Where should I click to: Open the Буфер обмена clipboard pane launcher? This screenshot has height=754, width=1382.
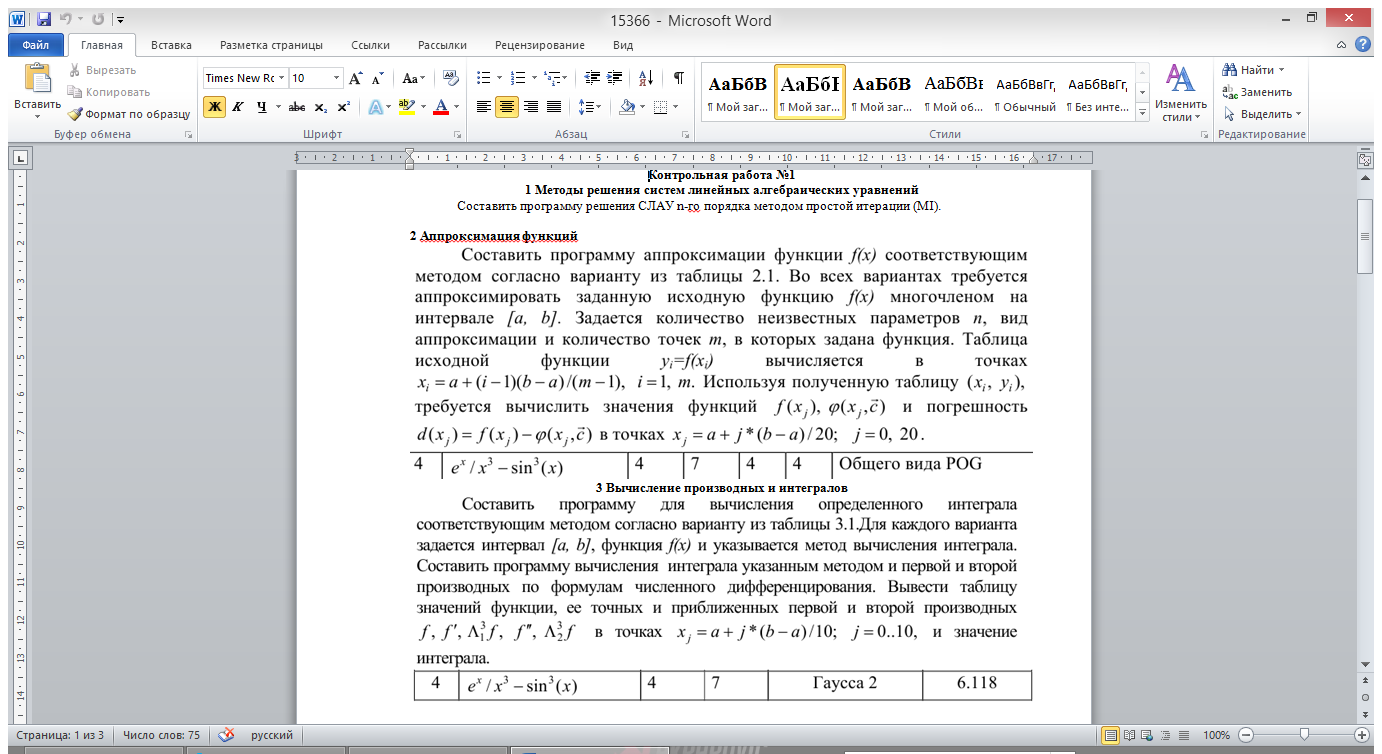pyautogui.click(x=188, y=134)
